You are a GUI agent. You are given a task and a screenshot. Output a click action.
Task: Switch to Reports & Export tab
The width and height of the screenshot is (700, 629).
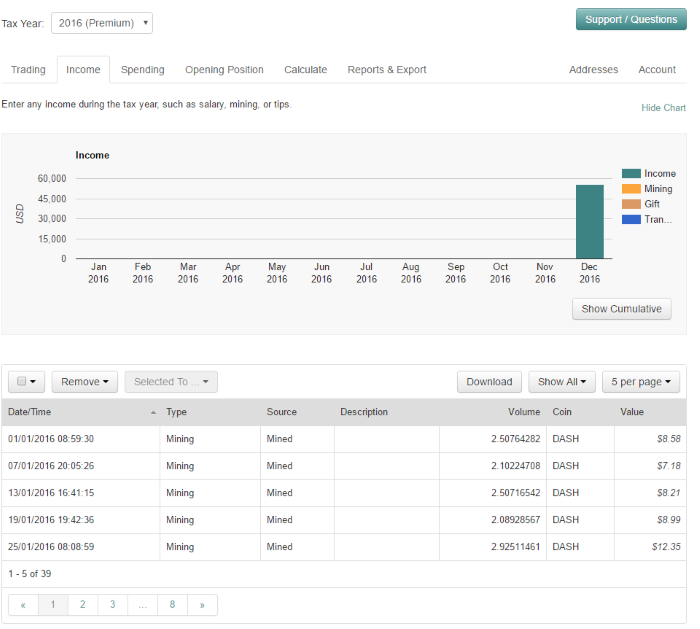pyautogui.click(x=387, y=70)
